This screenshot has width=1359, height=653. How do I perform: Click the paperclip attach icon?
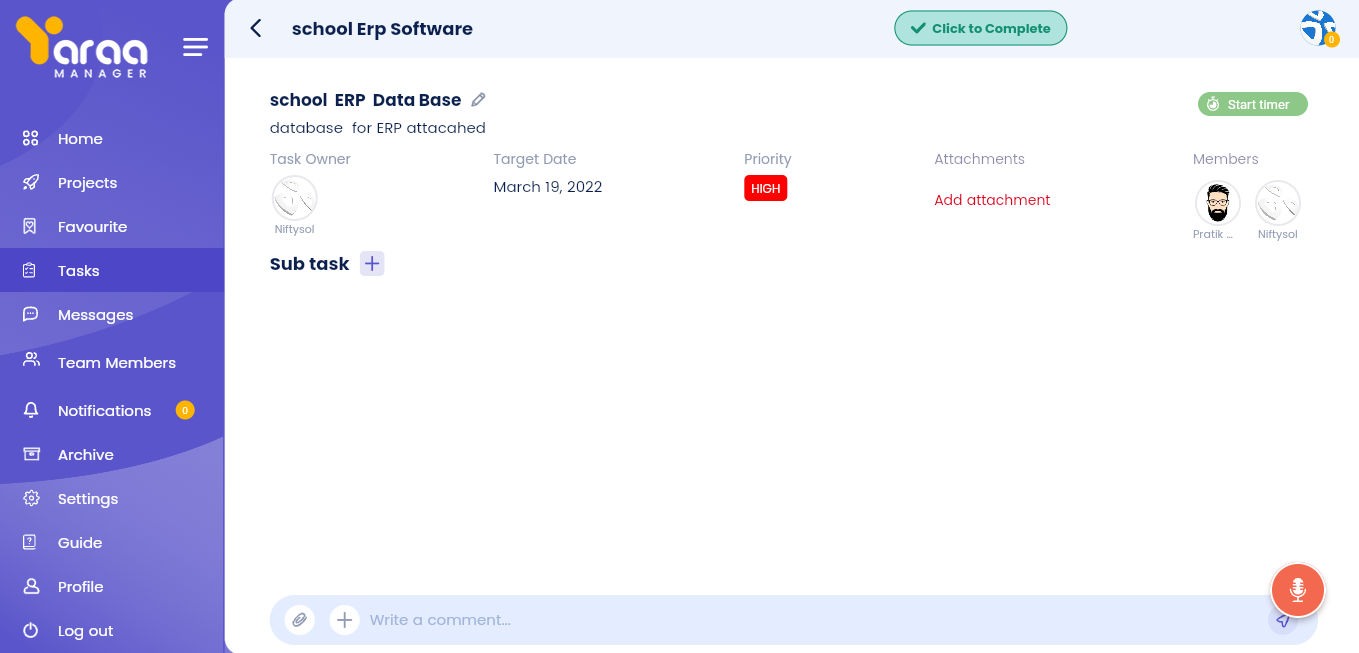tap(299, 620)
